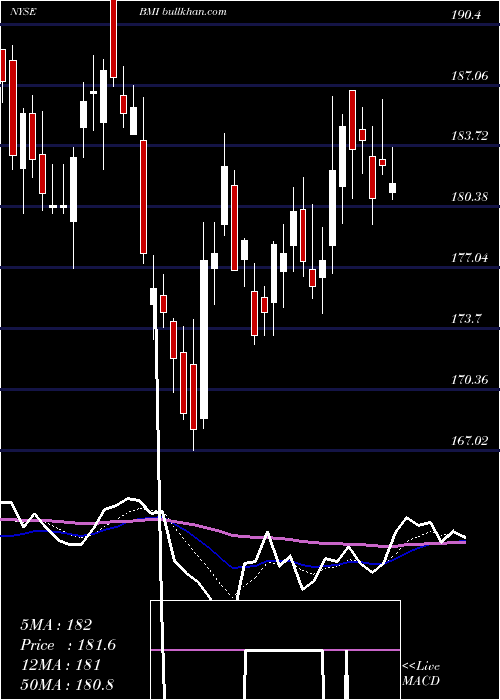
Task: Click the BMI bullkhan.com title text
Action: 183,12
